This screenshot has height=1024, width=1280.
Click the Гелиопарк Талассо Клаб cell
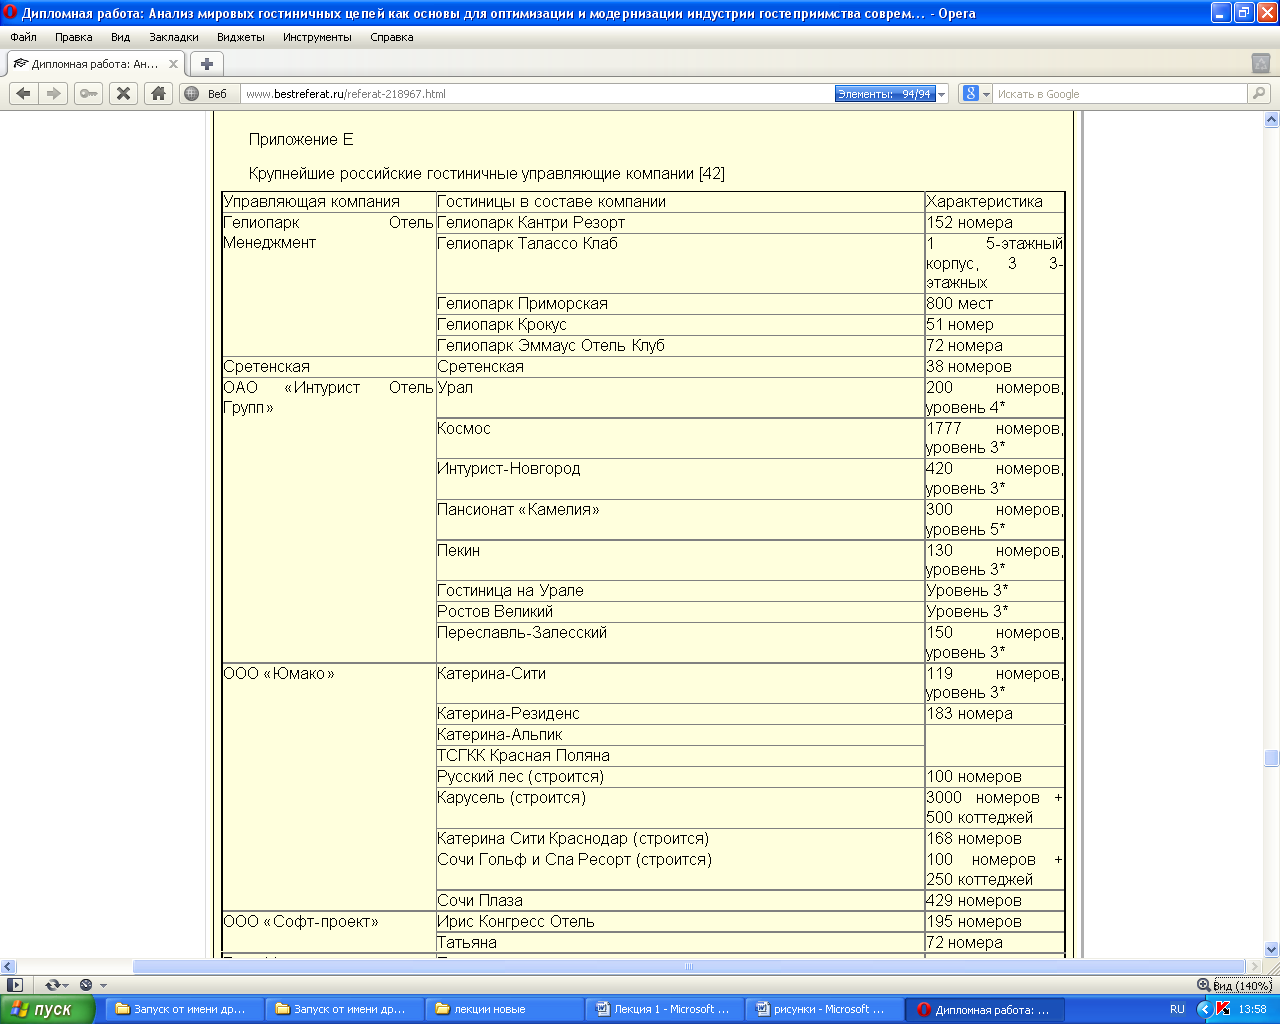680,263
